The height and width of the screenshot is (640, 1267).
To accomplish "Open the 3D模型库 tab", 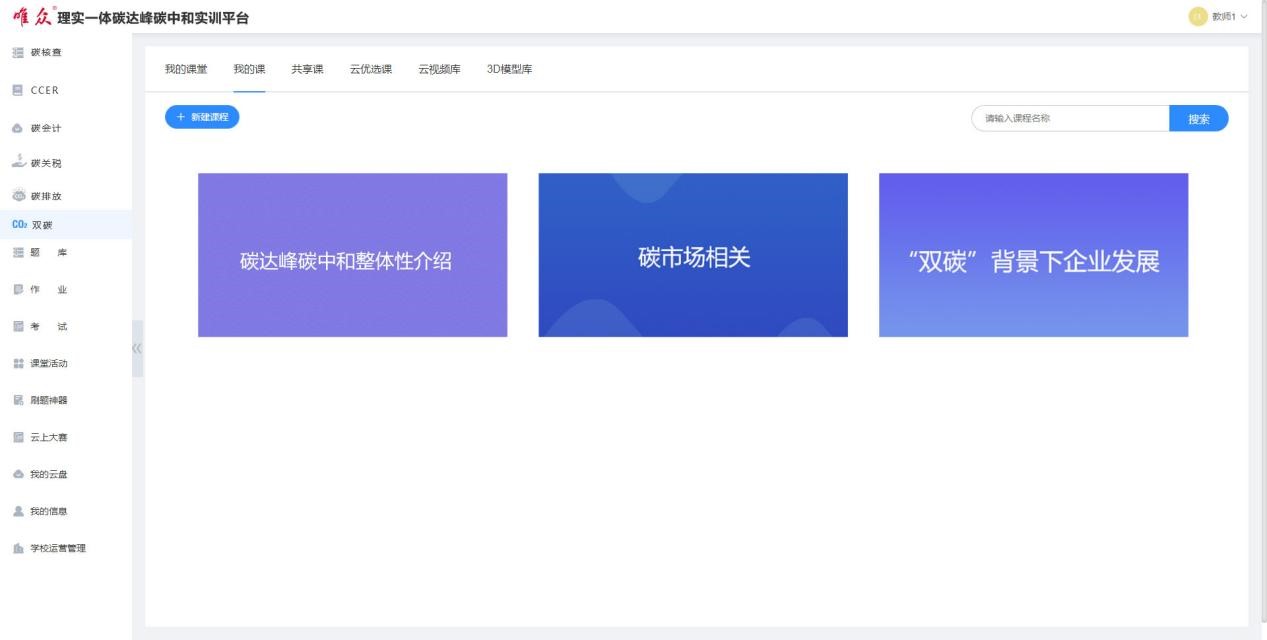I will point(509,69).
